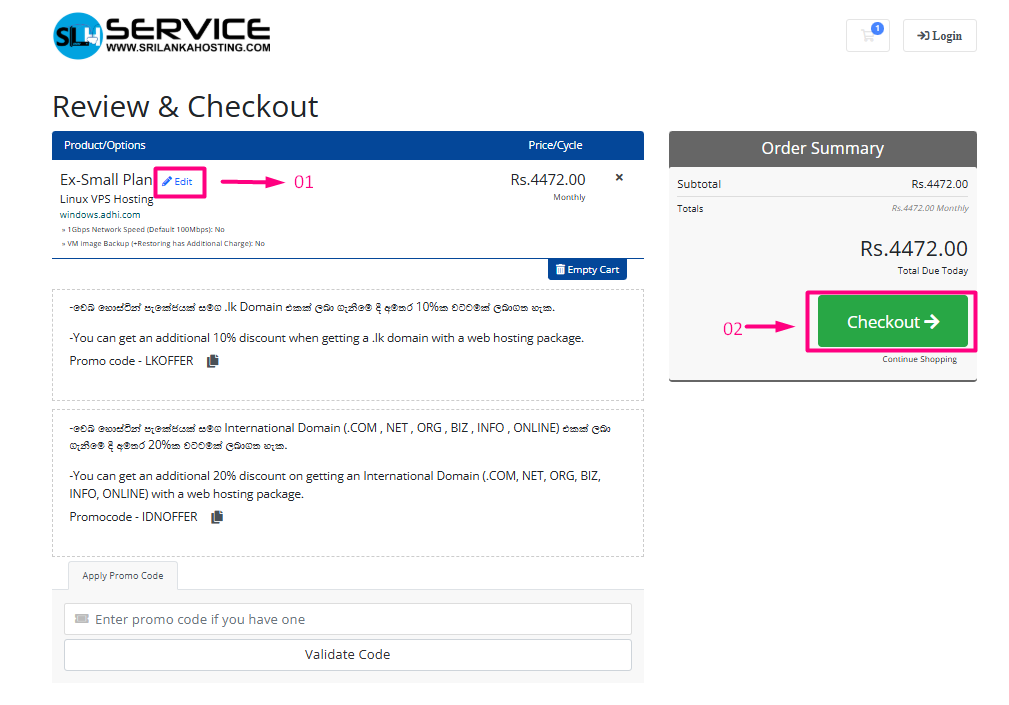Viewport: 1009px width, 705px height.
Task: Click the SLH Service logo
Action: [161, 35]
